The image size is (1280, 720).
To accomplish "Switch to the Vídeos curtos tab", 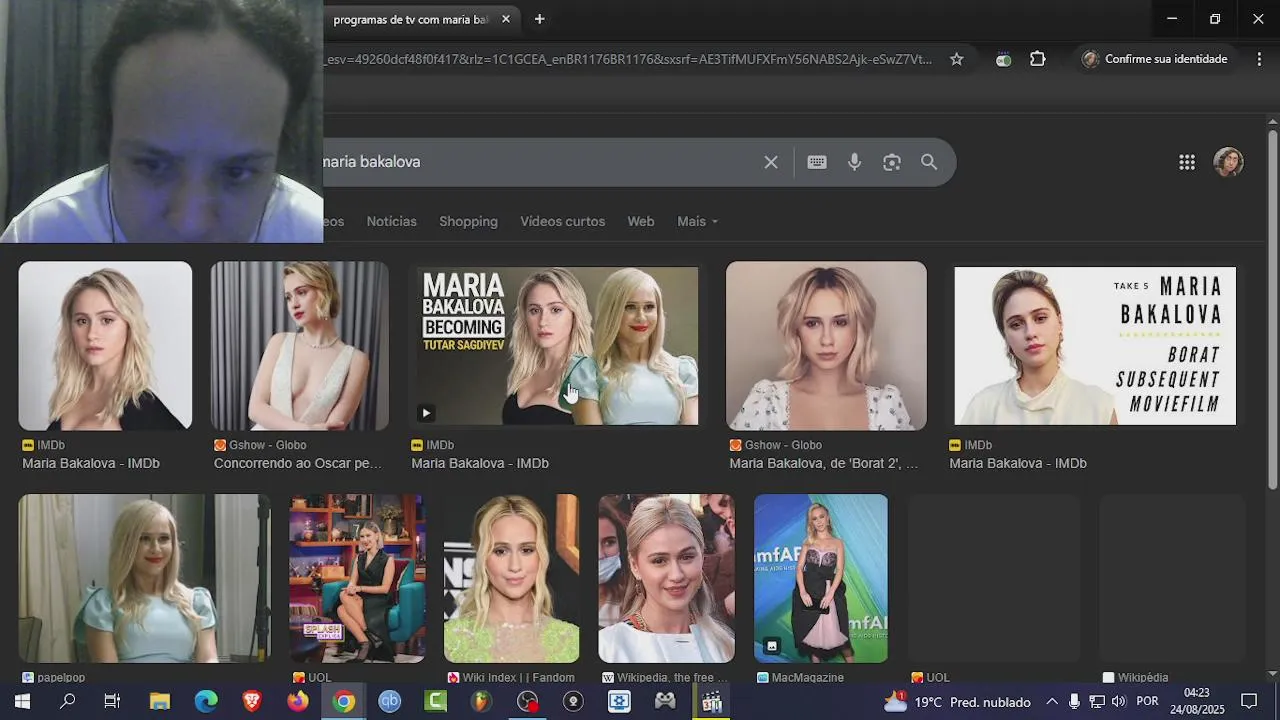I will (x=562, y=221).
